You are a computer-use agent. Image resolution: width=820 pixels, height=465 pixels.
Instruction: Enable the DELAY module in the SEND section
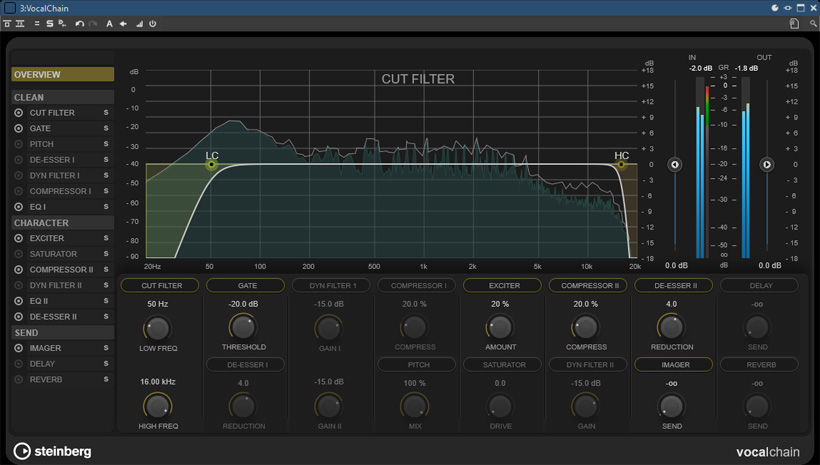click(x=19, y=364)
